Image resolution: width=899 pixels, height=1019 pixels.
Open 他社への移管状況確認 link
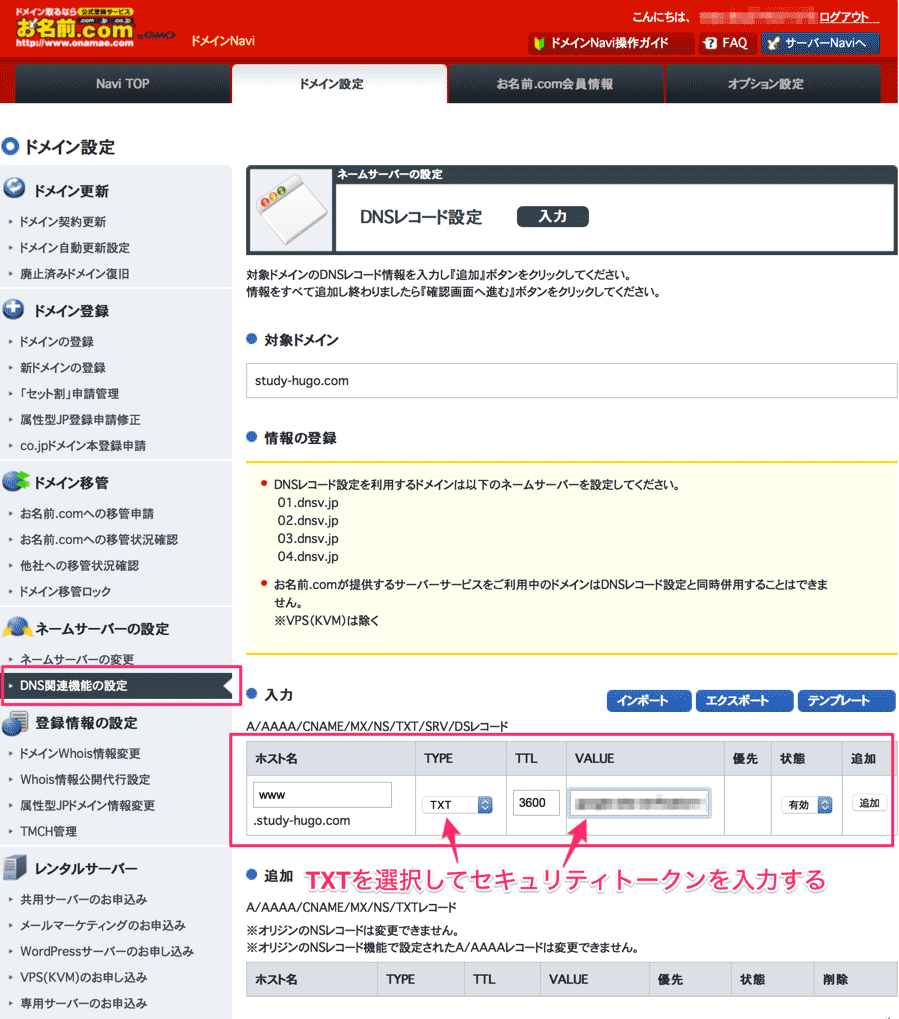click(x=79, y=565)
